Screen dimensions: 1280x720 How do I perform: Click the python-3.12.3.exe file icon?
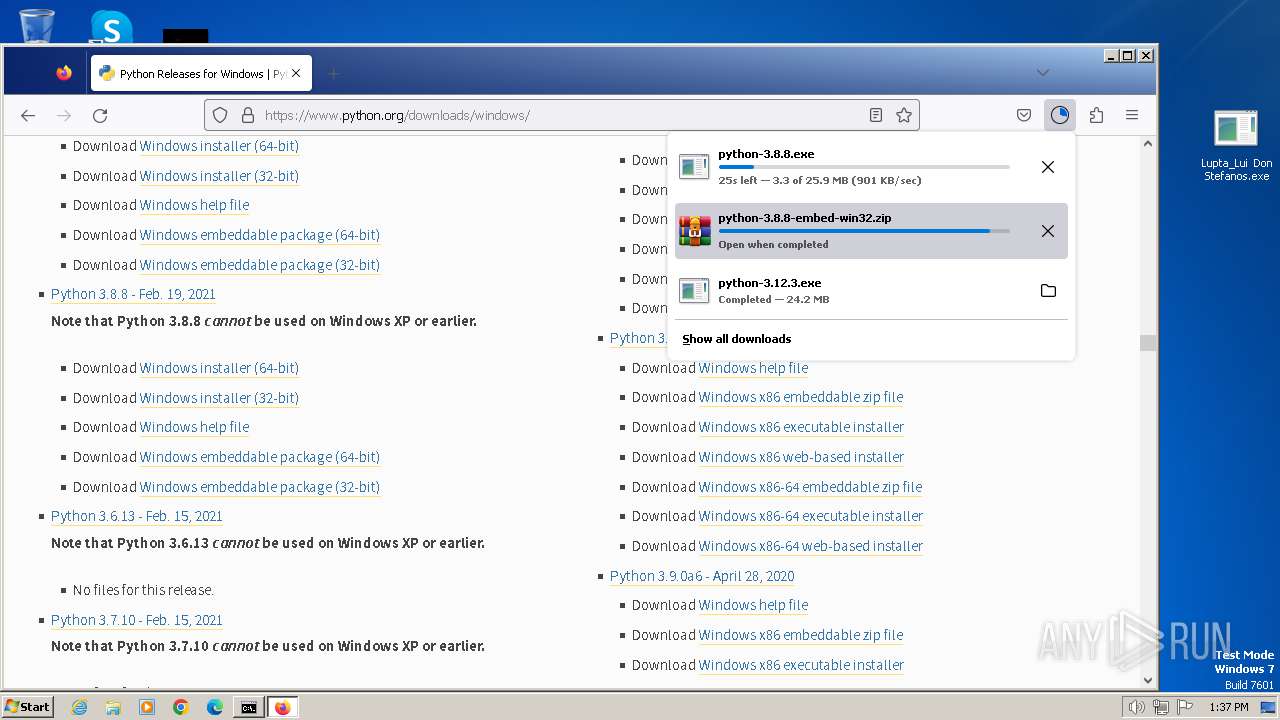[x=694, y=291]
